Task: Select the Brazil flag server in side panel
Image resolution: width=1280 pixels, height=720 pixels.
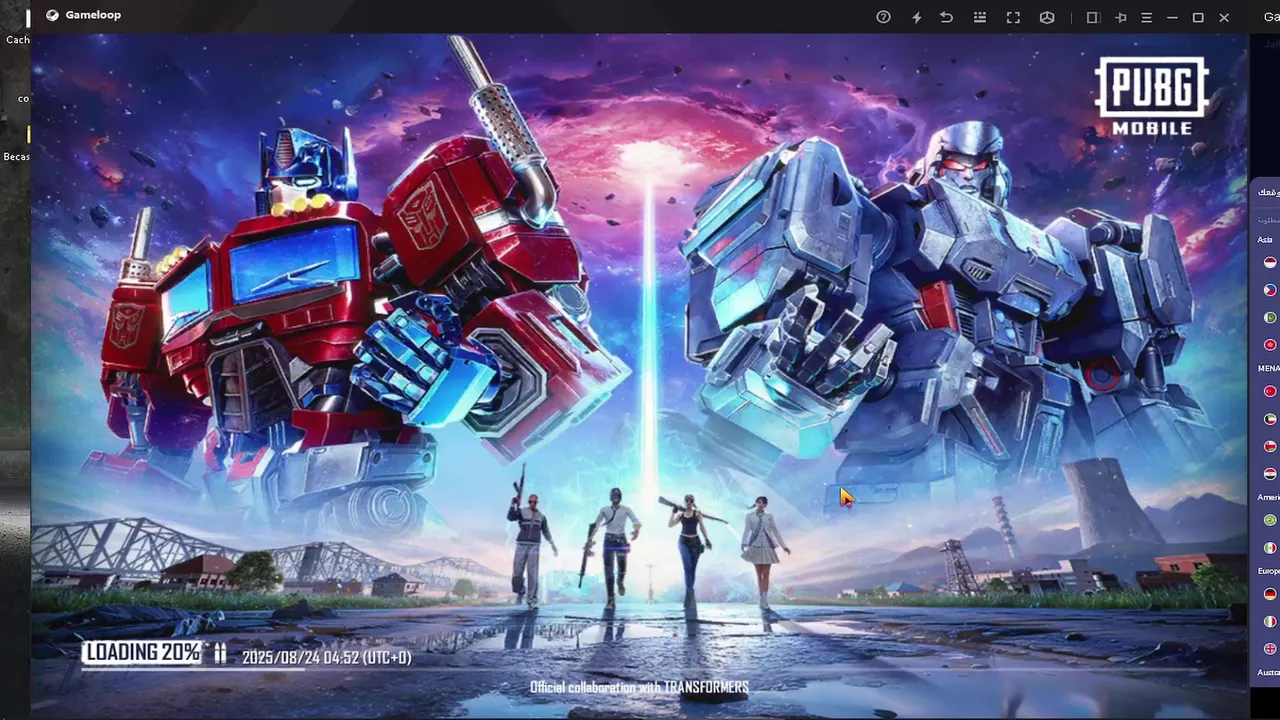Action: tap(1270, 520)
